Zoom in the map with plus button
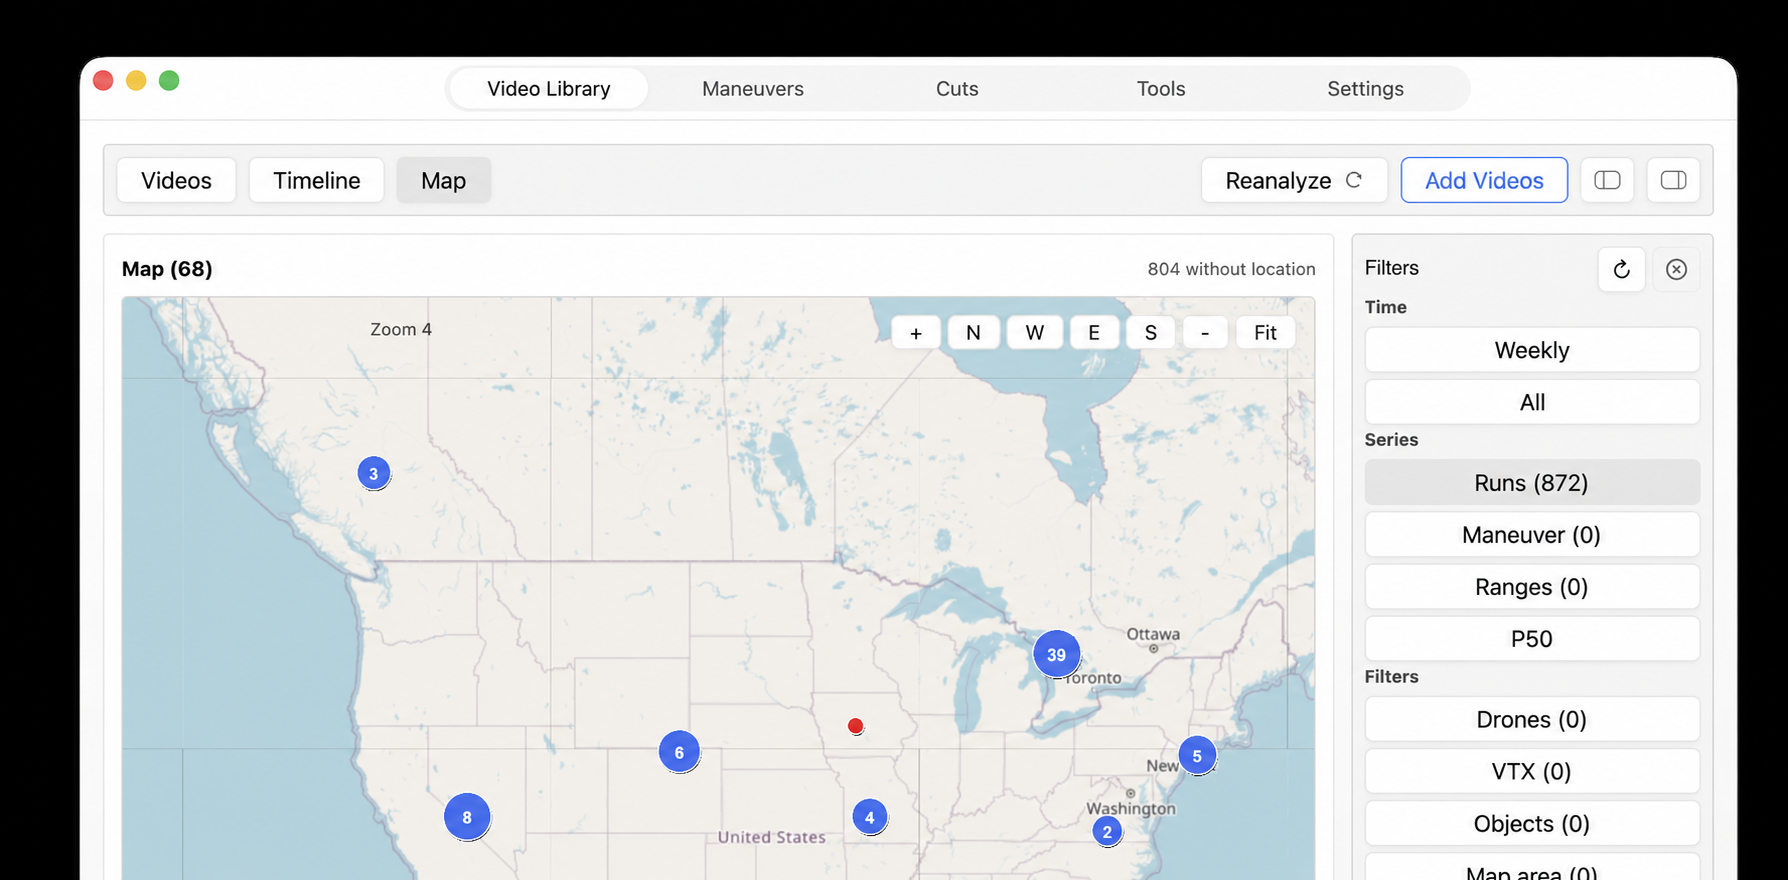Viewport: 1788px width, 880px height. 916,333
